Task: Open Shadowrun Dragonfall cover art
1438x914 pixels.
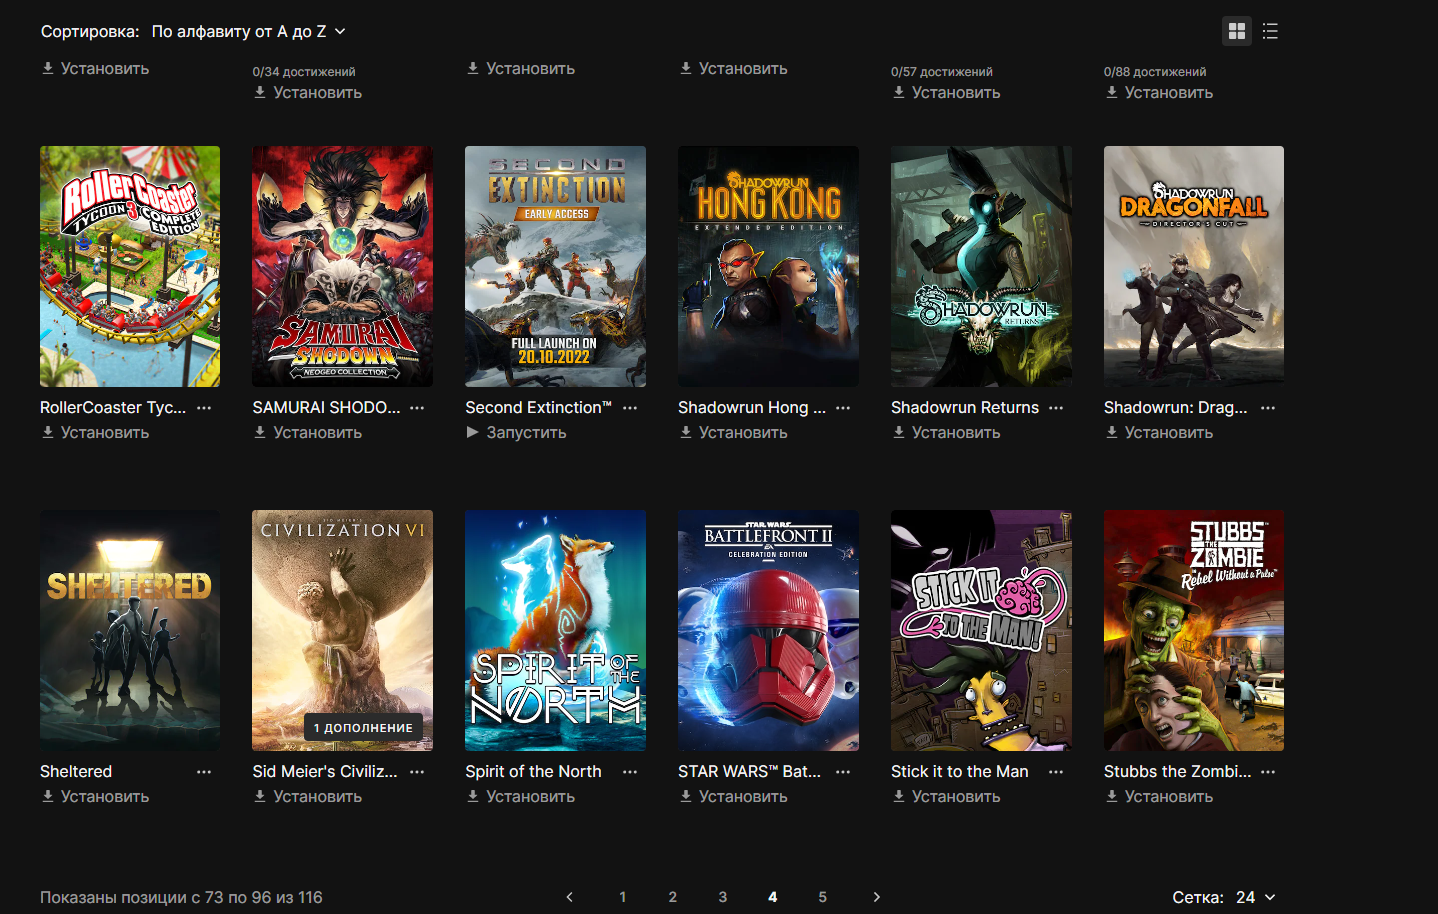Action: (1194, 266)
